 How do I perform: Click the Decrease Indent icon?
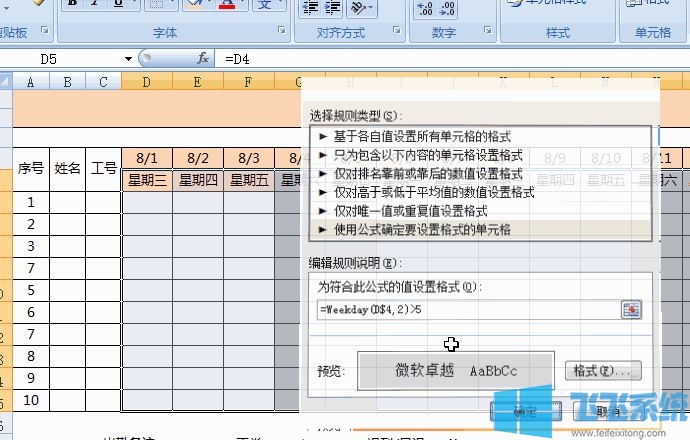tap(311, 7)
